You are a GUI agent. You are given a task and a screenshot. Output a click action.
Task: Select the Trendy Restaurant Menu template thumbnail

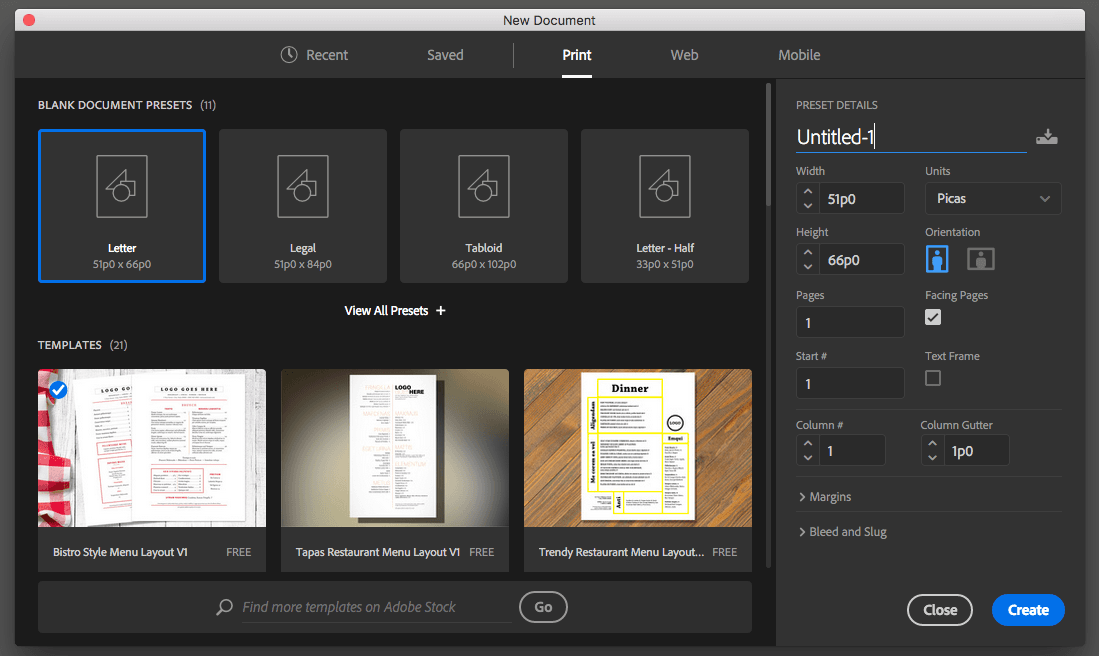coord(638,446)
